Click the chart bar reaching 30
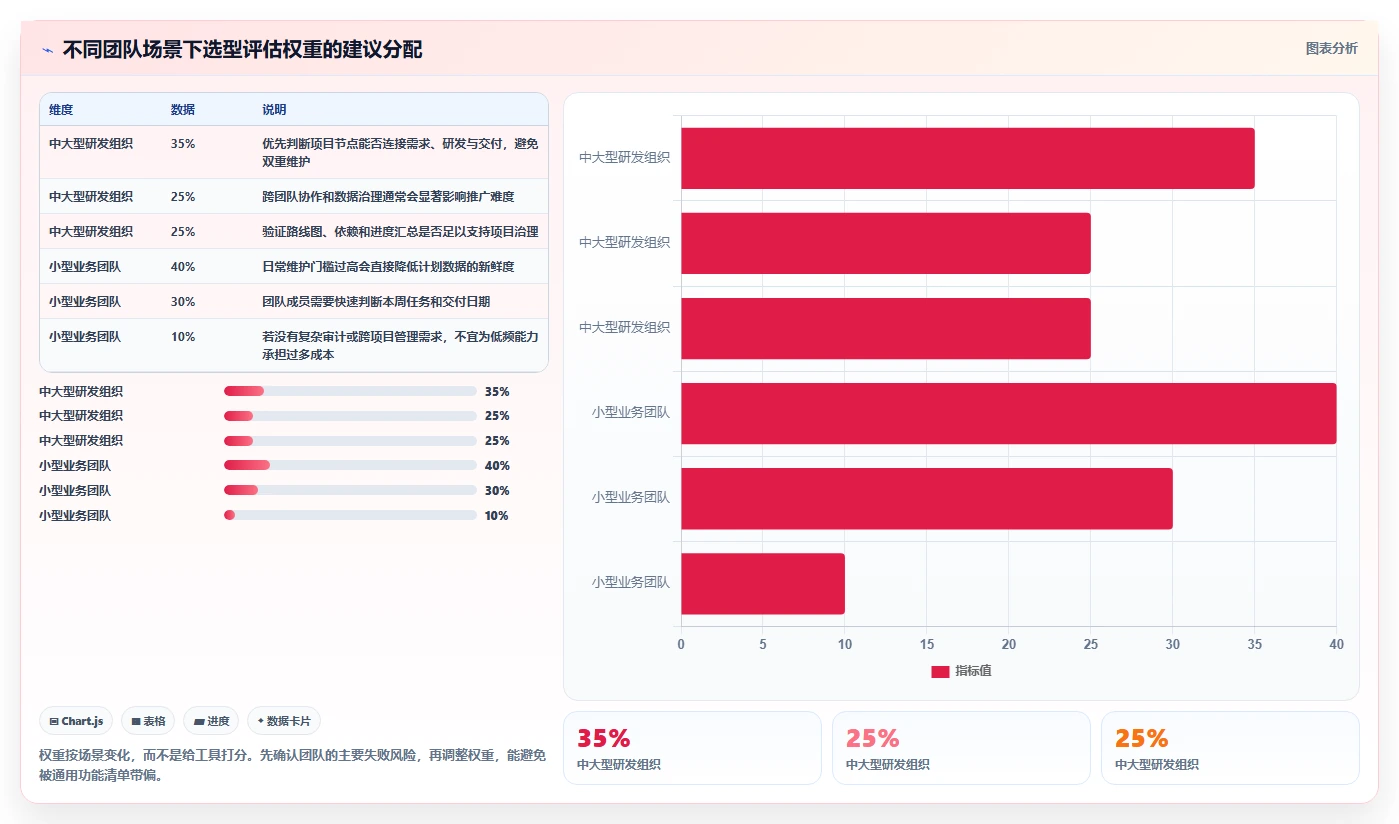This screenshot has width=1399, height=824. (x=926, y=498)
